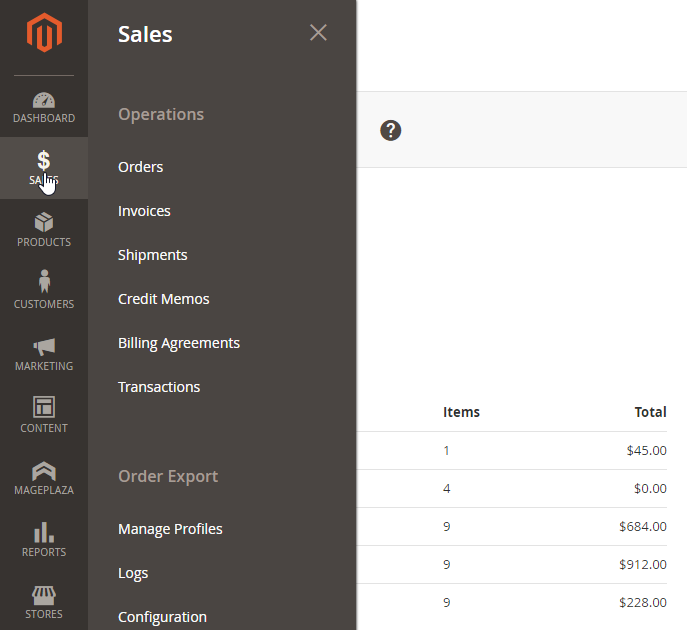Open Manage Profiles under Order Export
This screenshot has height=630, width=687.
170,529
